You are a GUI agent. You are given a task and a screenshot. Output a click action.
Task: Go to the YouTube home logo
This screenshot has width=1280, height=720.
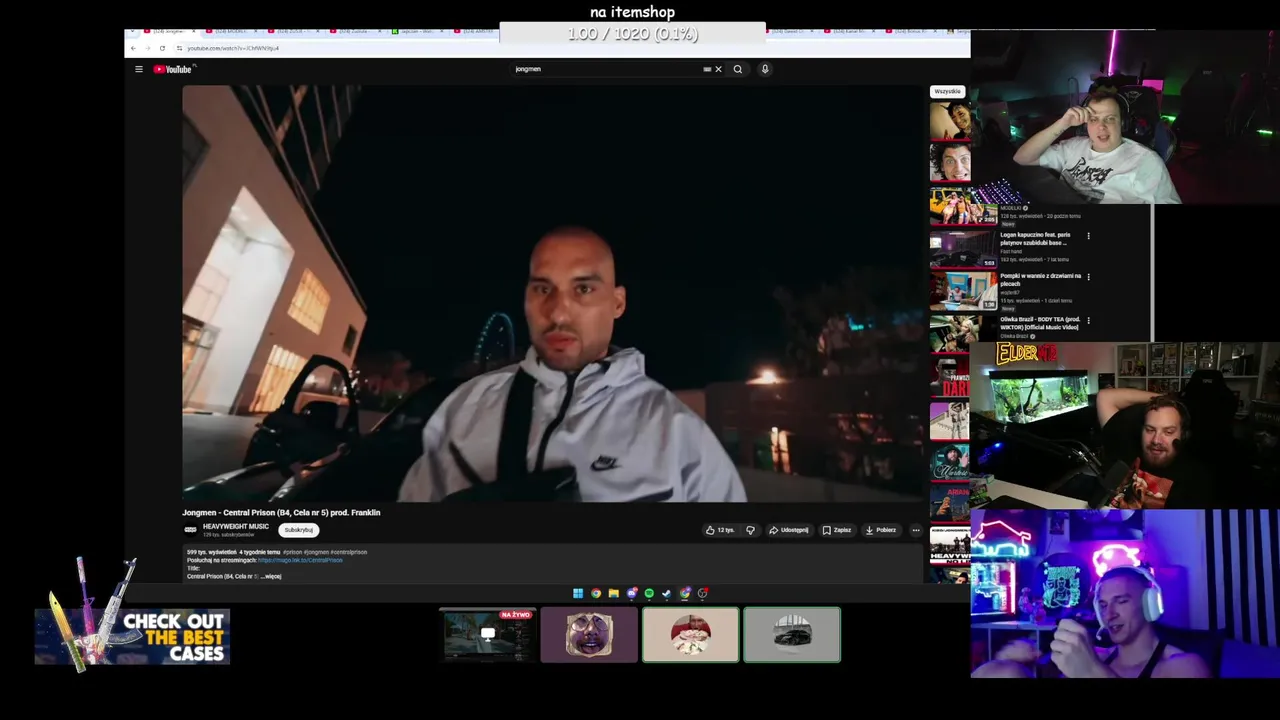[x=173, y=69]
